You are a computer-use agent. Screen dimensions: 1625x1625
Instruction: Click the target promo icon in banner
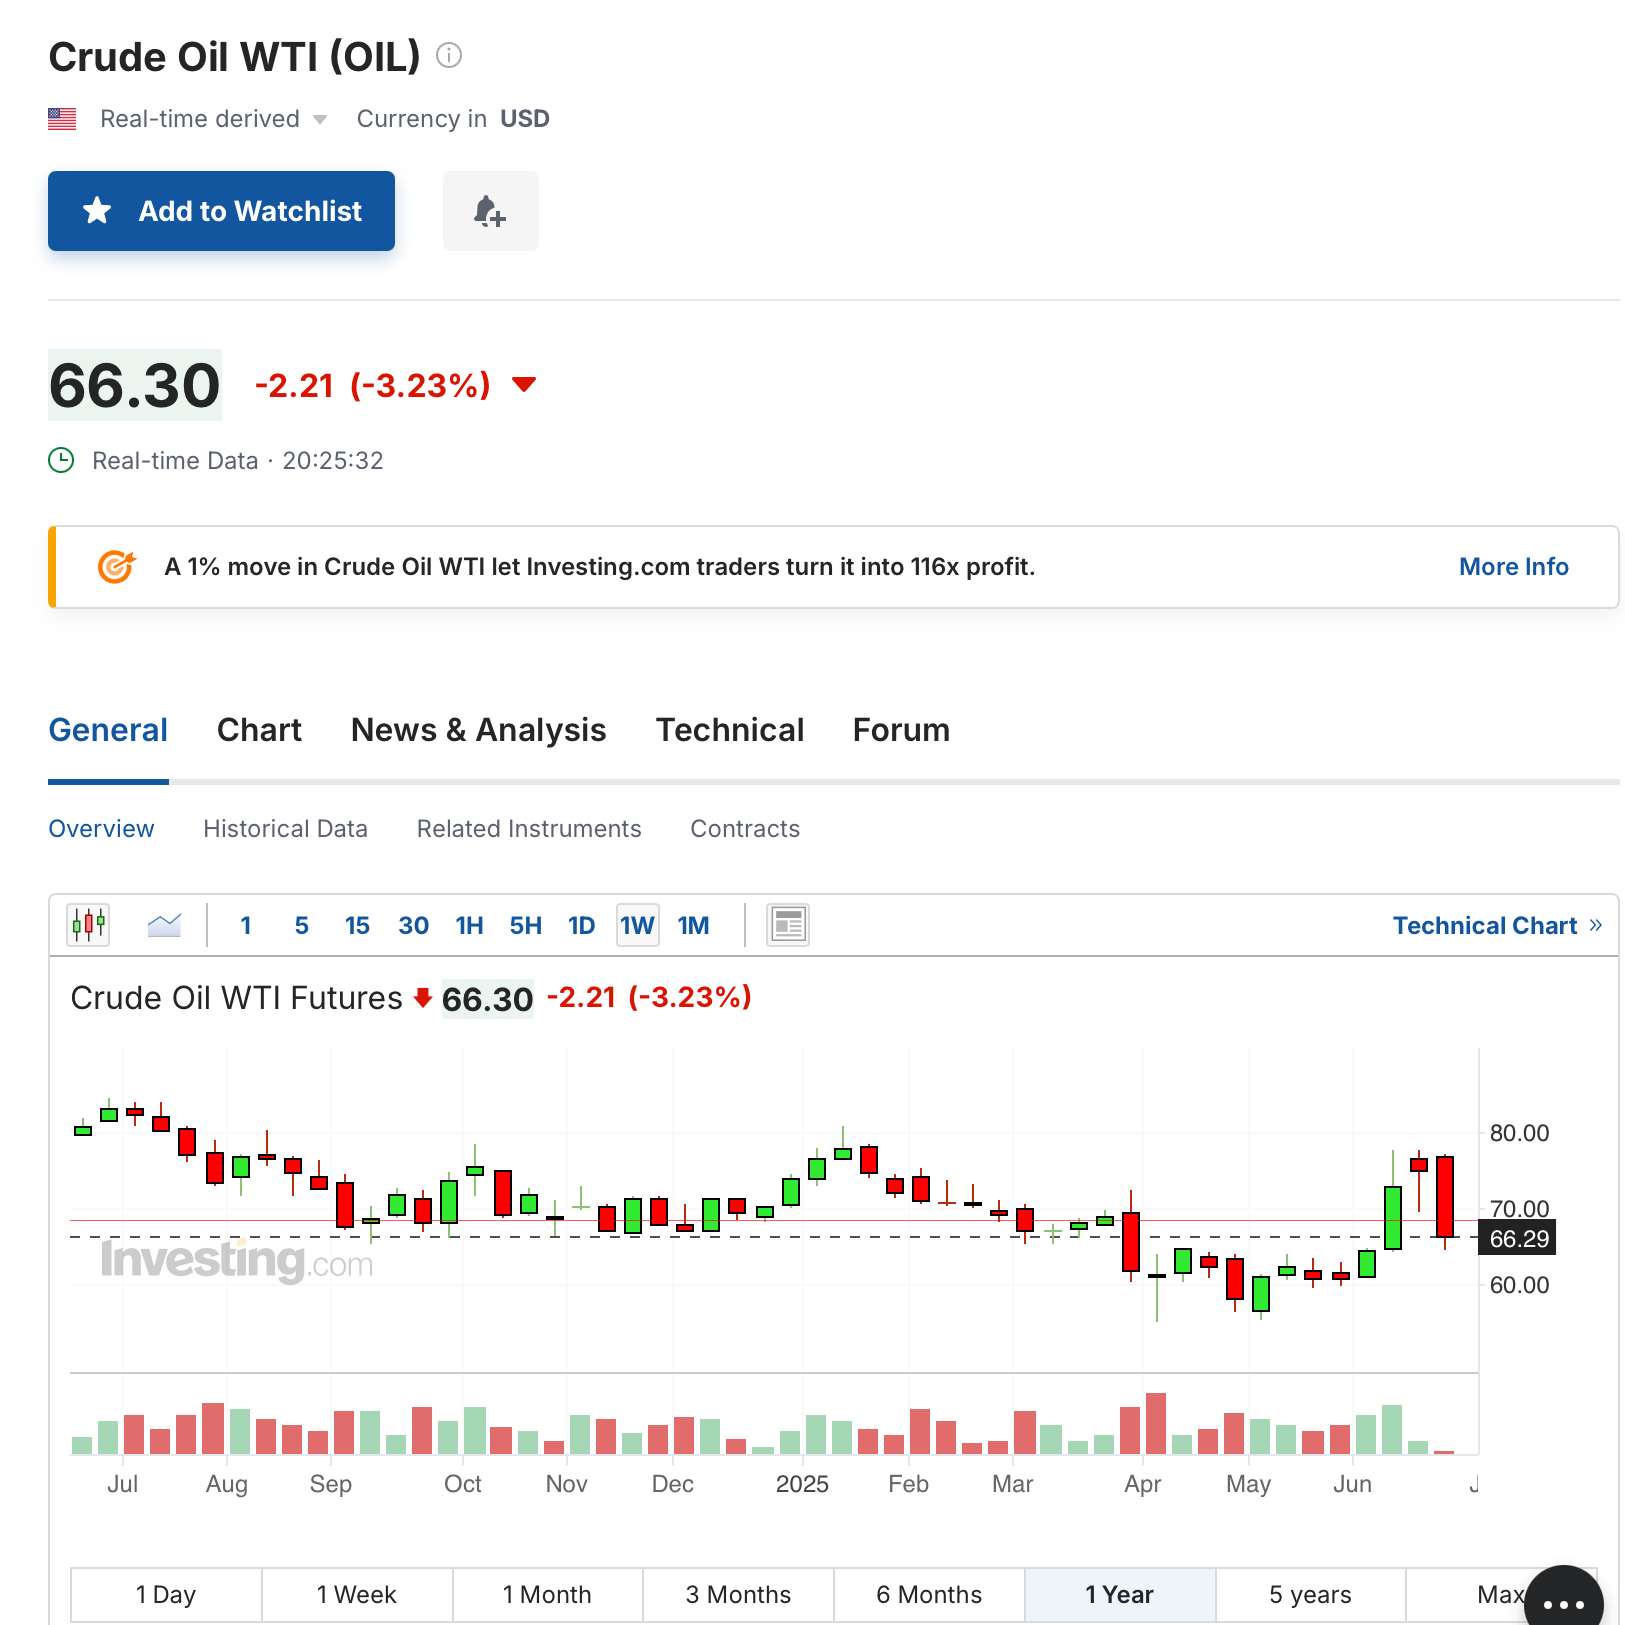[x=116, y=566]
